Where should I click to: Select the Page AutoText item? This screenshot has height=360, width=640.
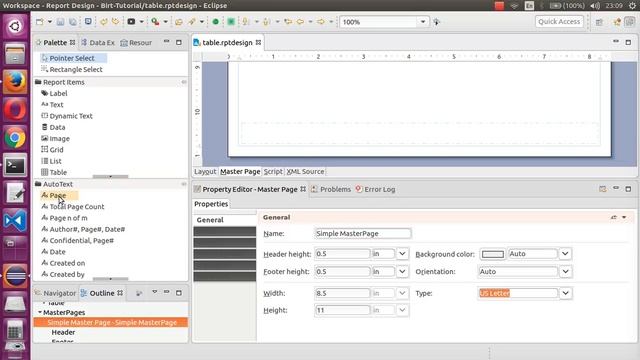58,196
